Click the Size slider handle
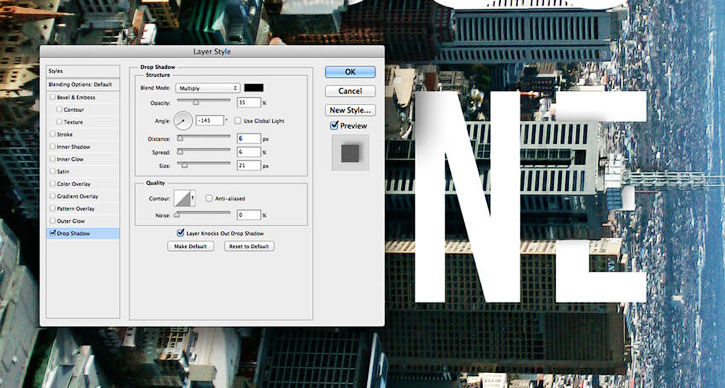725x388 pixels. click(184, 165)
